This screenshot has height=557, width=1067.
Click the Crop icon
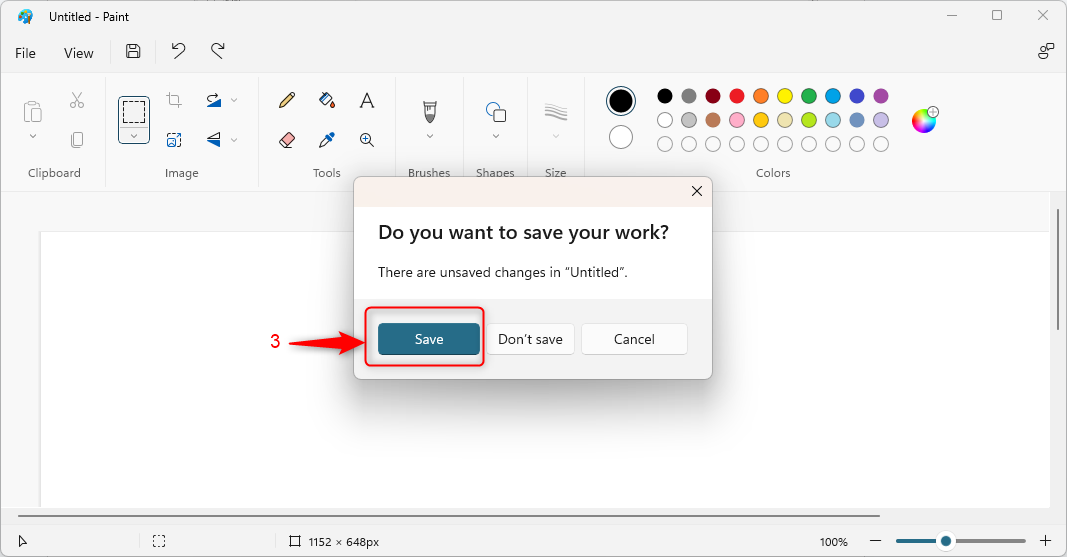coord(174,101)
